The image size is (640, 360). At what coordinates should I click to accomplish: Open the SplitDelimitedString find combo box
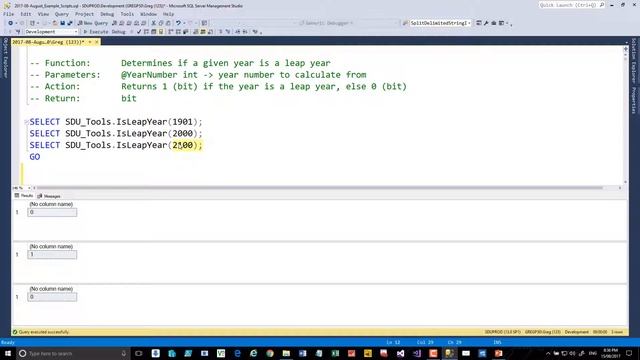click(x=440, y=23)
